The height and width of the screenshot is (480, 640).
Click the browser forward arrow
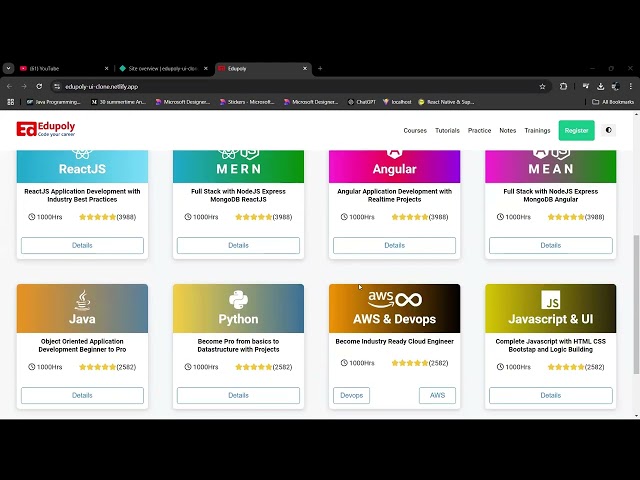tap(24, 87)
